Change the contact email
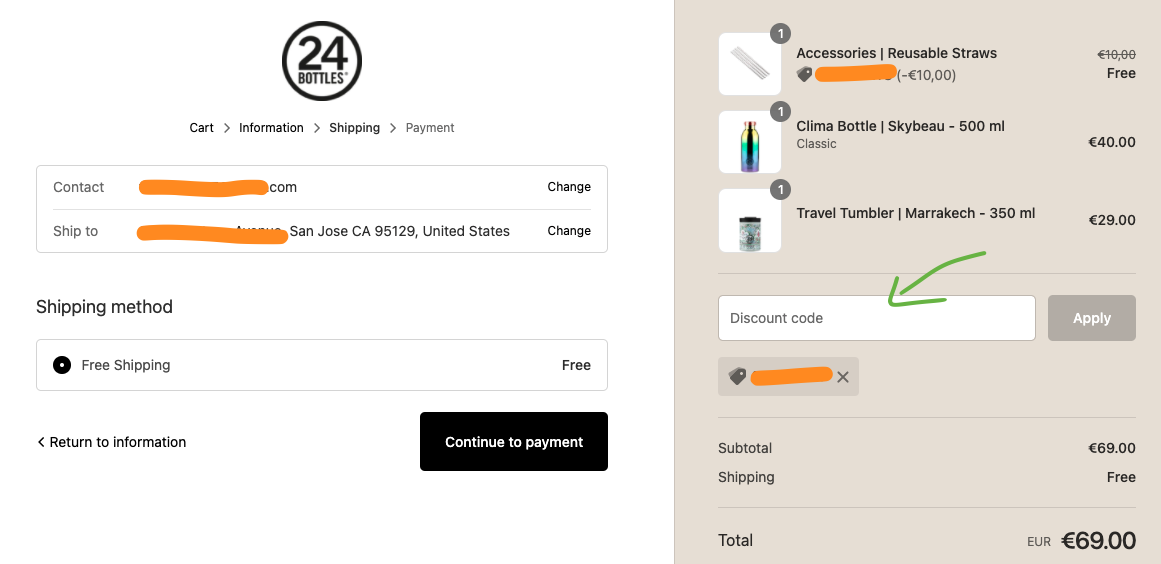Screen dimensions: 1161x564 (569, 187)
